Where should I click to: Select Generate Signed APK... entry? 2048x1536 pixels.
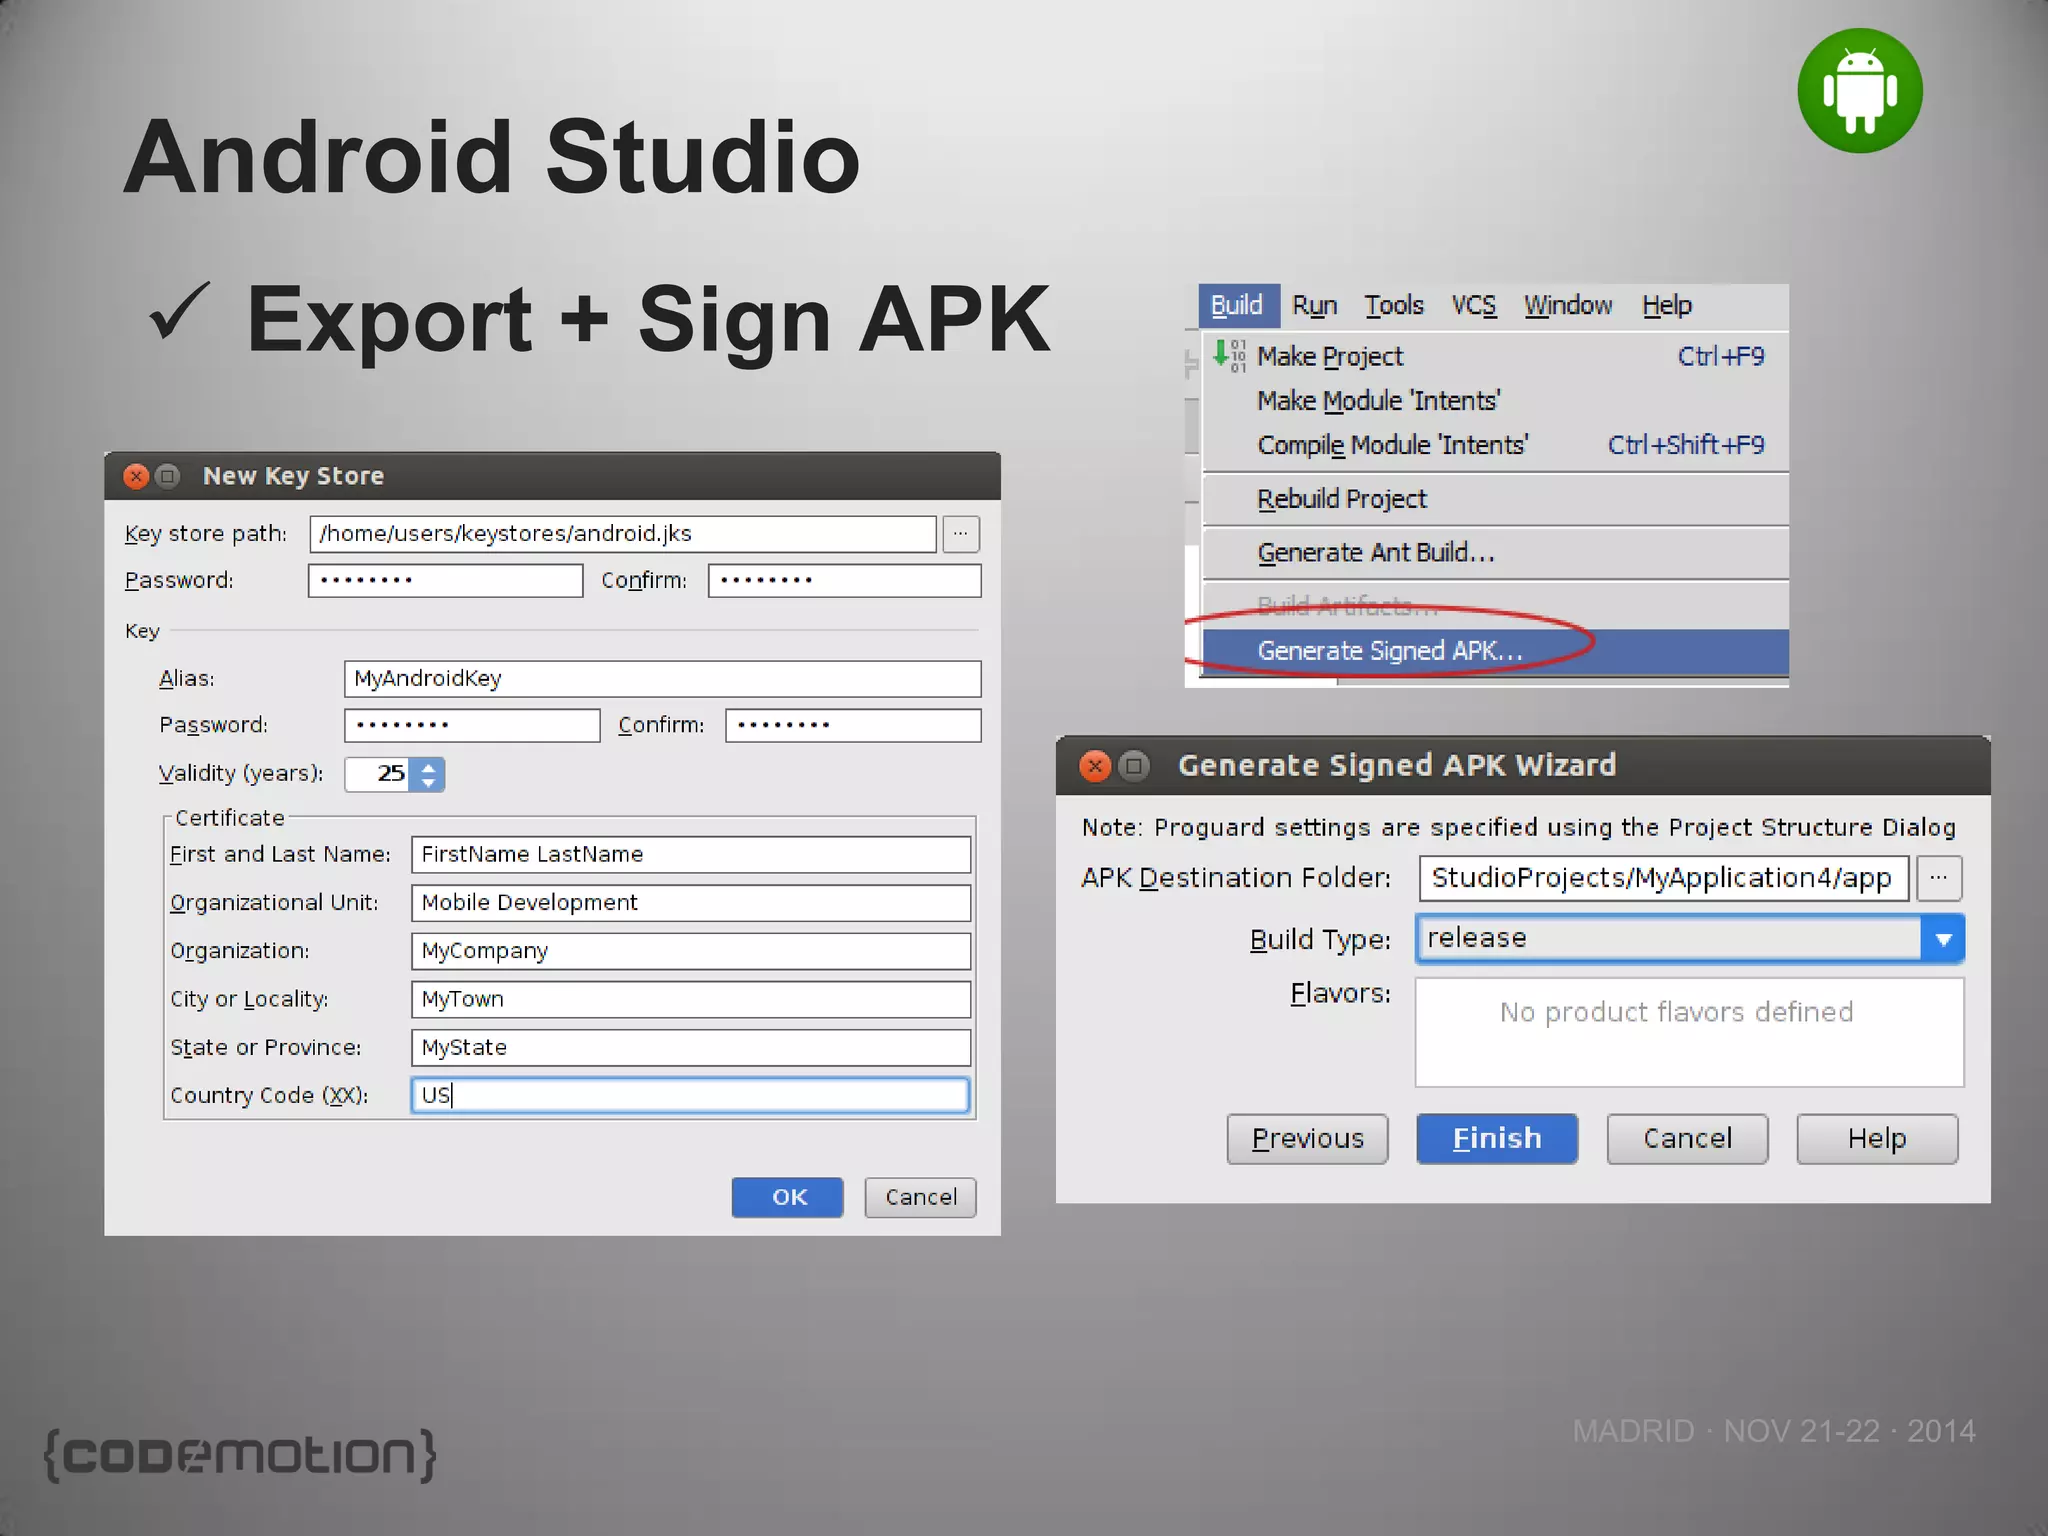pos(1496,651)
